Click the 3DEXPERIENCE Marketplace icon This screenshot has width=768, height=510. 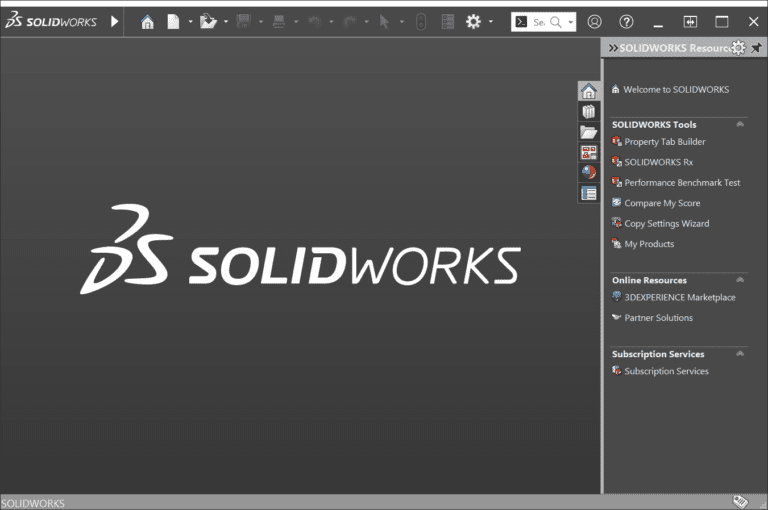617,296
